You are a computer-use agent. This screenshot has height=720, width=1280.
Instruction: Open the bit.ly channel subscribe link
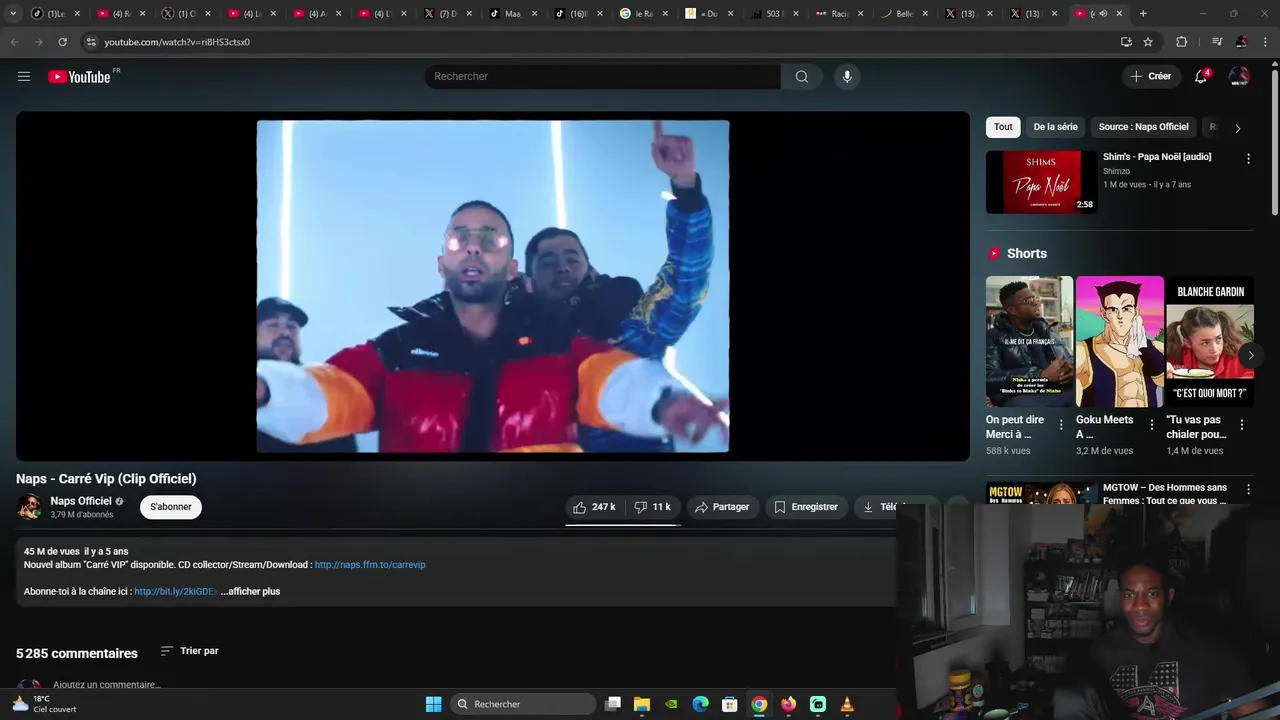point(175,592)
